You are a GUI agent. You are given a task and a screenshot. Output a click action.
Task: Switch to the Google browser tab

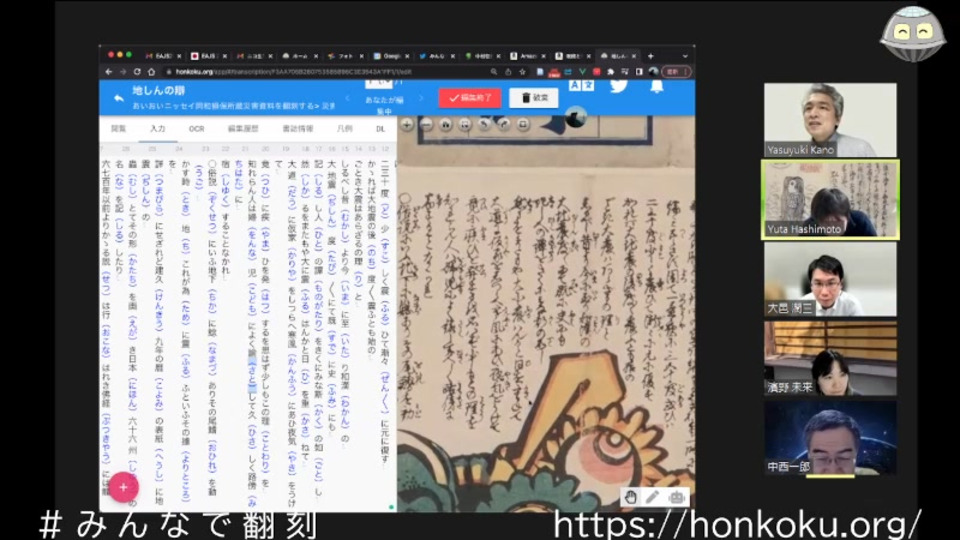(x=391, y=56)
